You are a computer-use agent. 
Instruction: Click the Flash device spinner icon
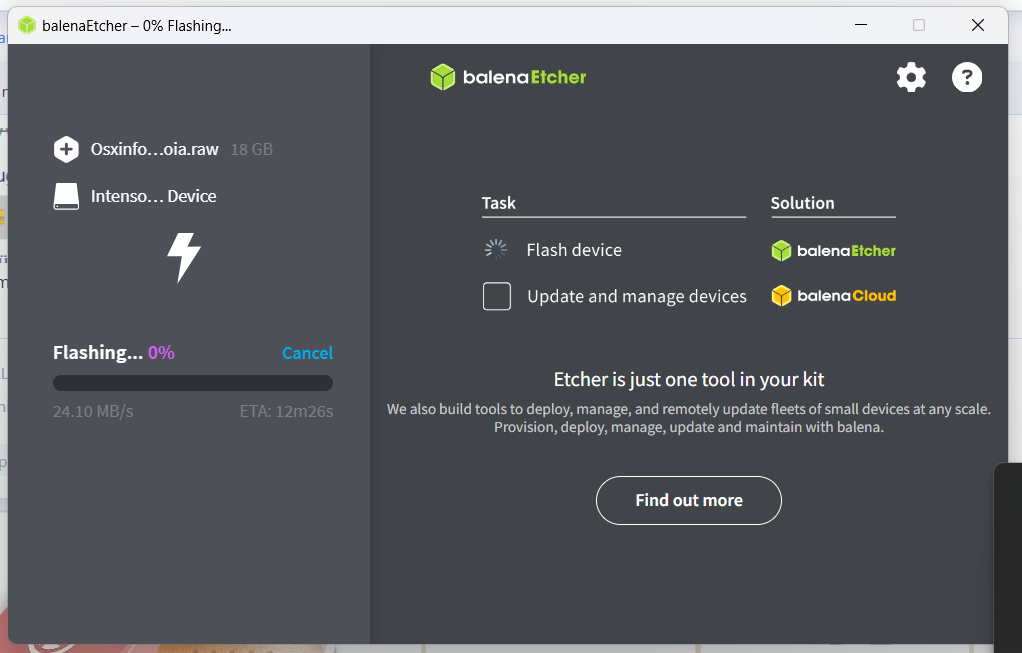pyautogui.click(x=496, y=250)
